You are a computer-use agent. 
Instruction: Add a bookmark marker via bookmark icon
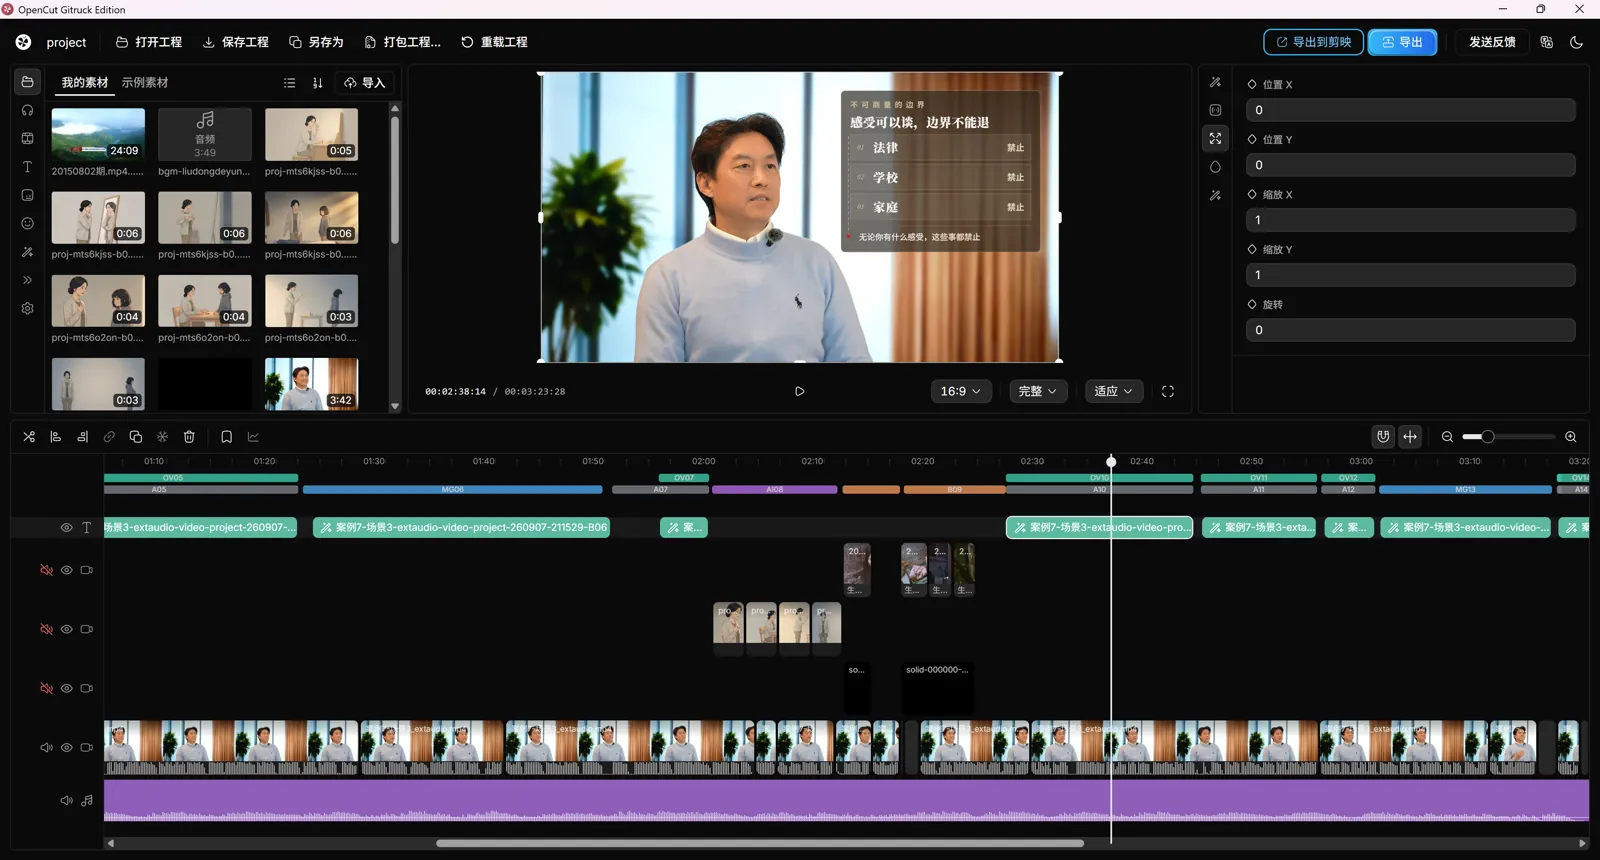coord(227,437)
